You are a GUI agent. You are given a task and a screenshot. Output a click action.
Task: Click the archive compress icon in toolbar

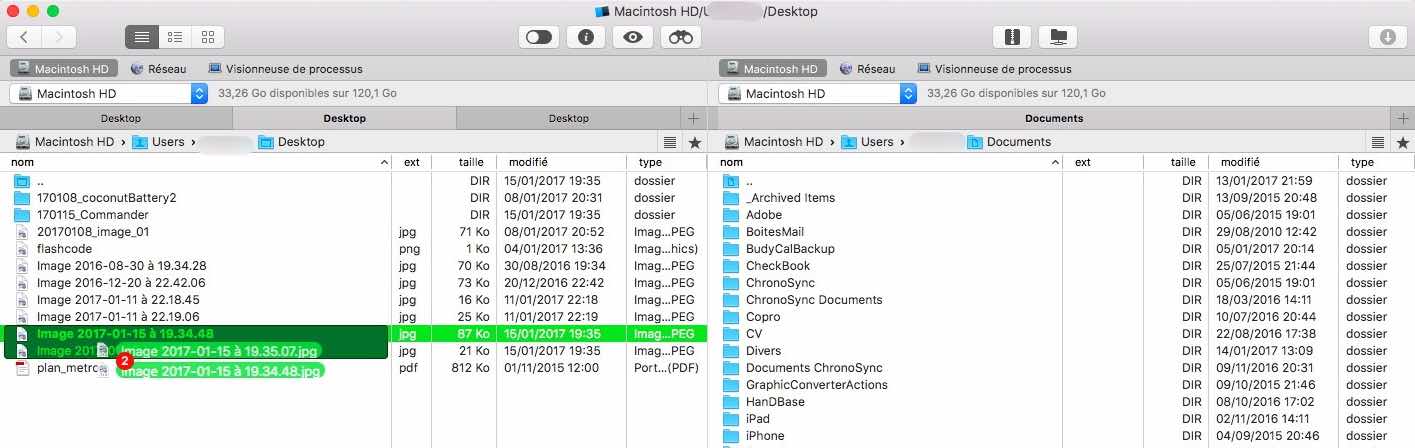pos(1011,37)
